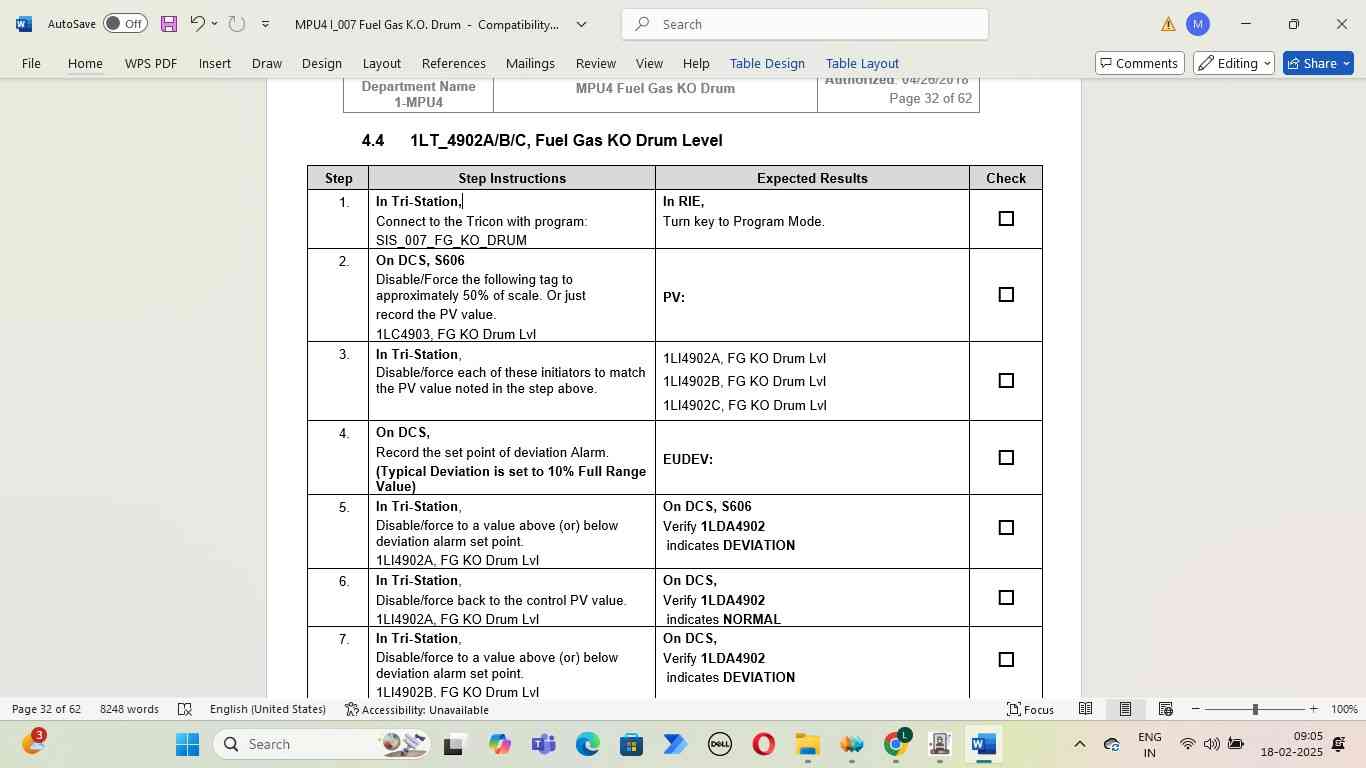This screenshot has height=768, width=1366.
Task: Open File Explorer from the taskbar
Action: pyautogui.click(x=807, y=744)
